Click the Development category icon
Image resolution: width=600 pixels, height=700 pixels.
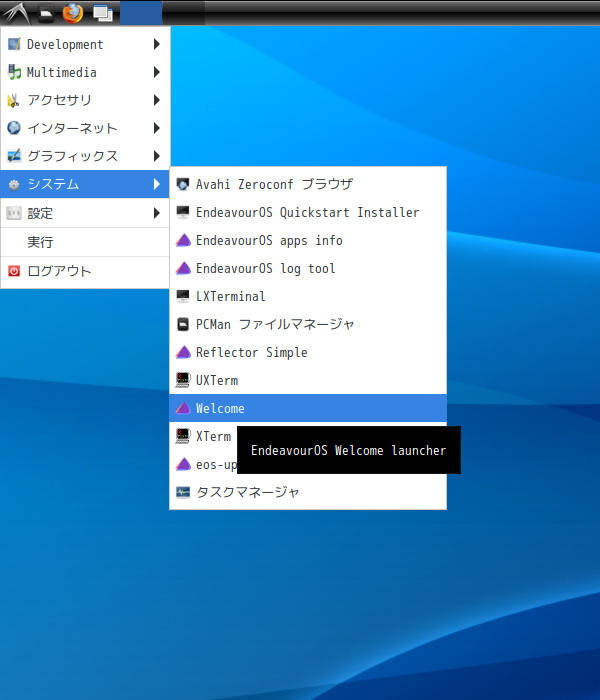(14, 44)
